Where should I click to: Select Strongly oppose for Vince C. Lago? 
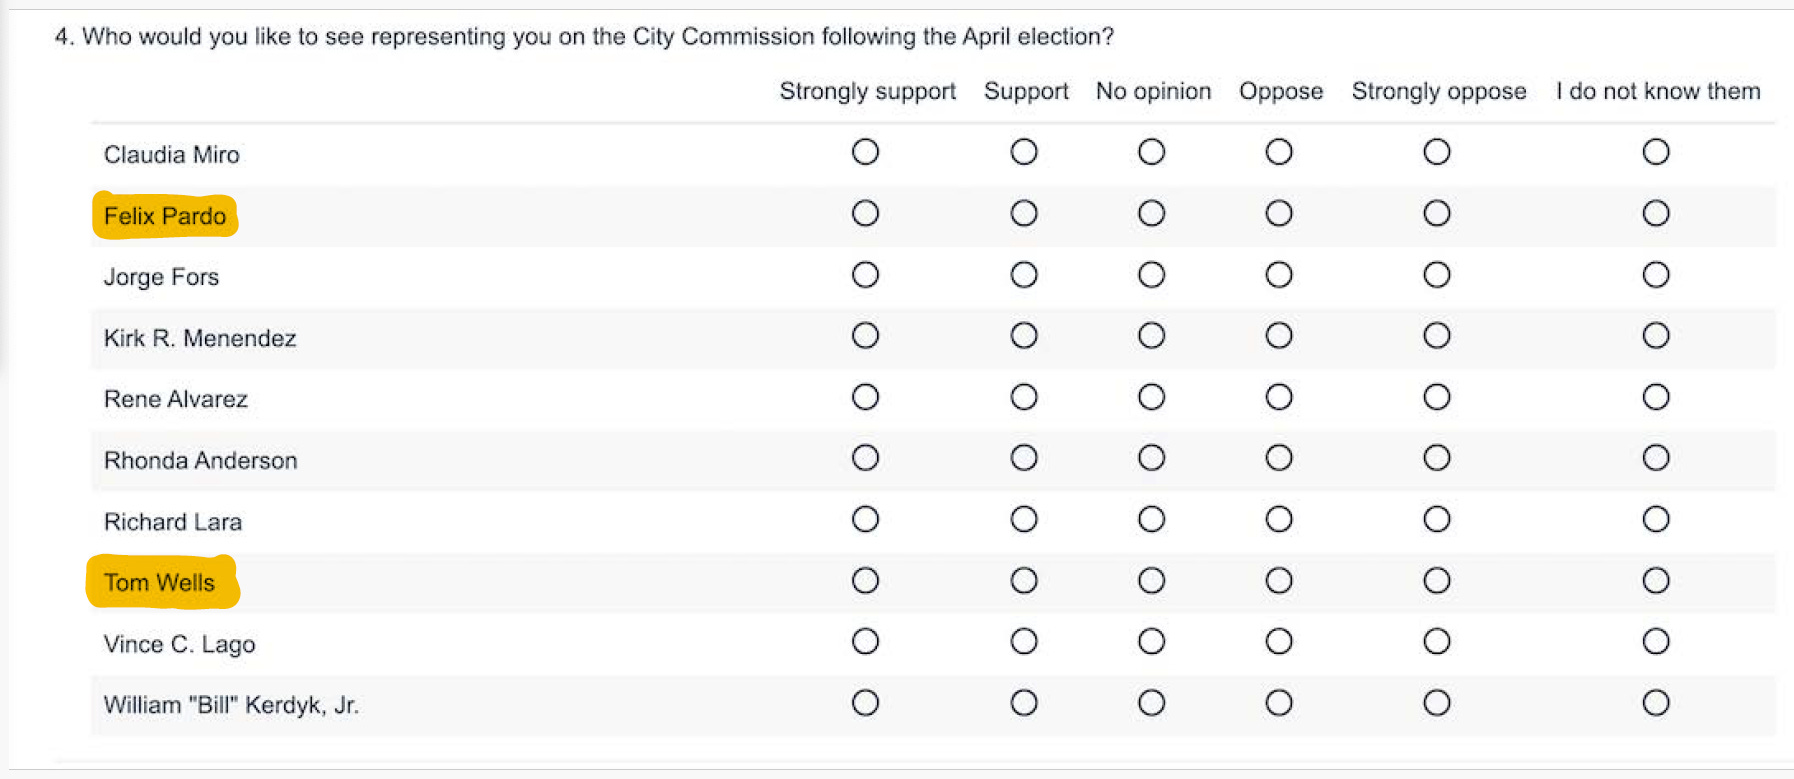[1437, 641]
